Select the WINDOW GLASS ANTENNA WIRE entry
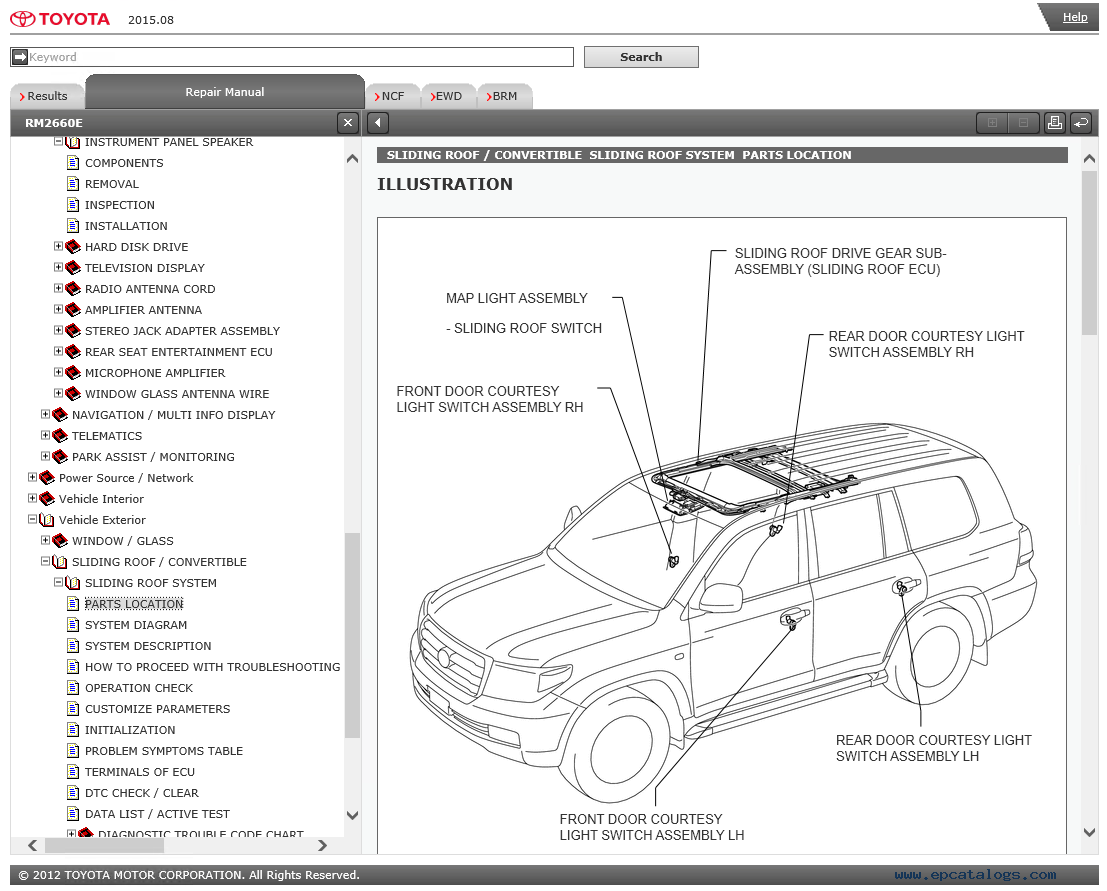This screenshot has height=891, width=1107. (176, 394)
